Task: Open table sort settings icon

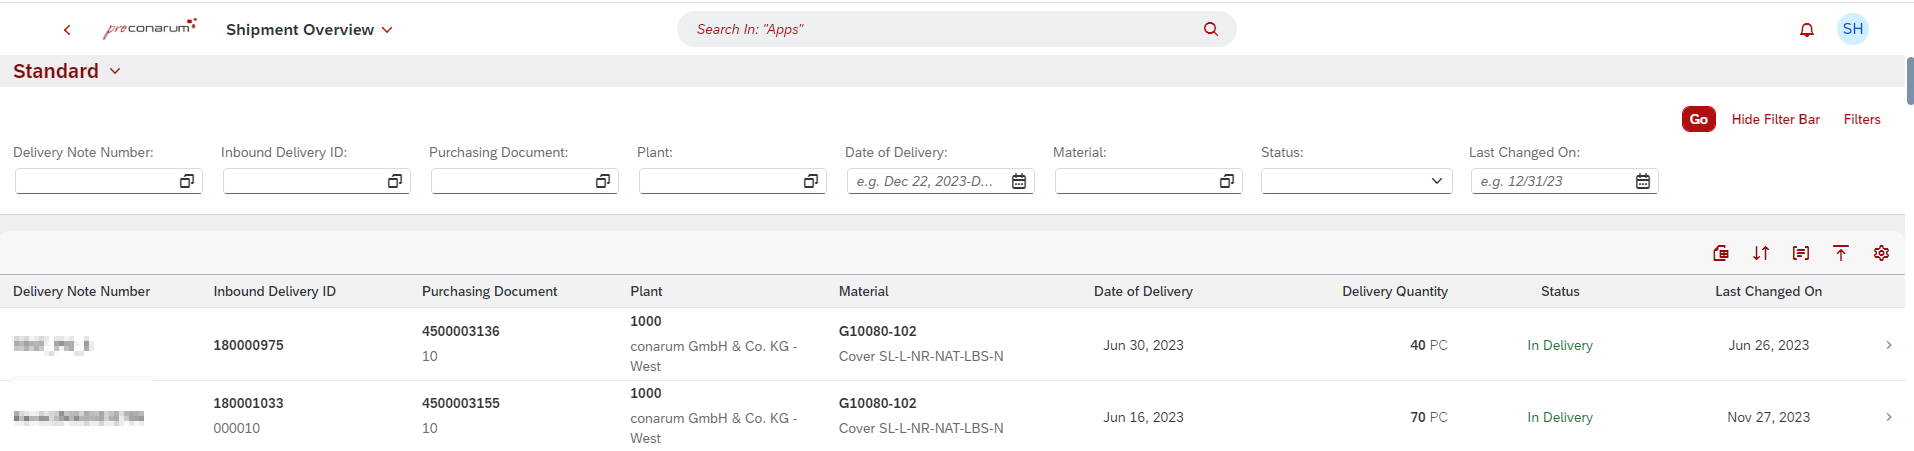Action: click(1761, 253)
